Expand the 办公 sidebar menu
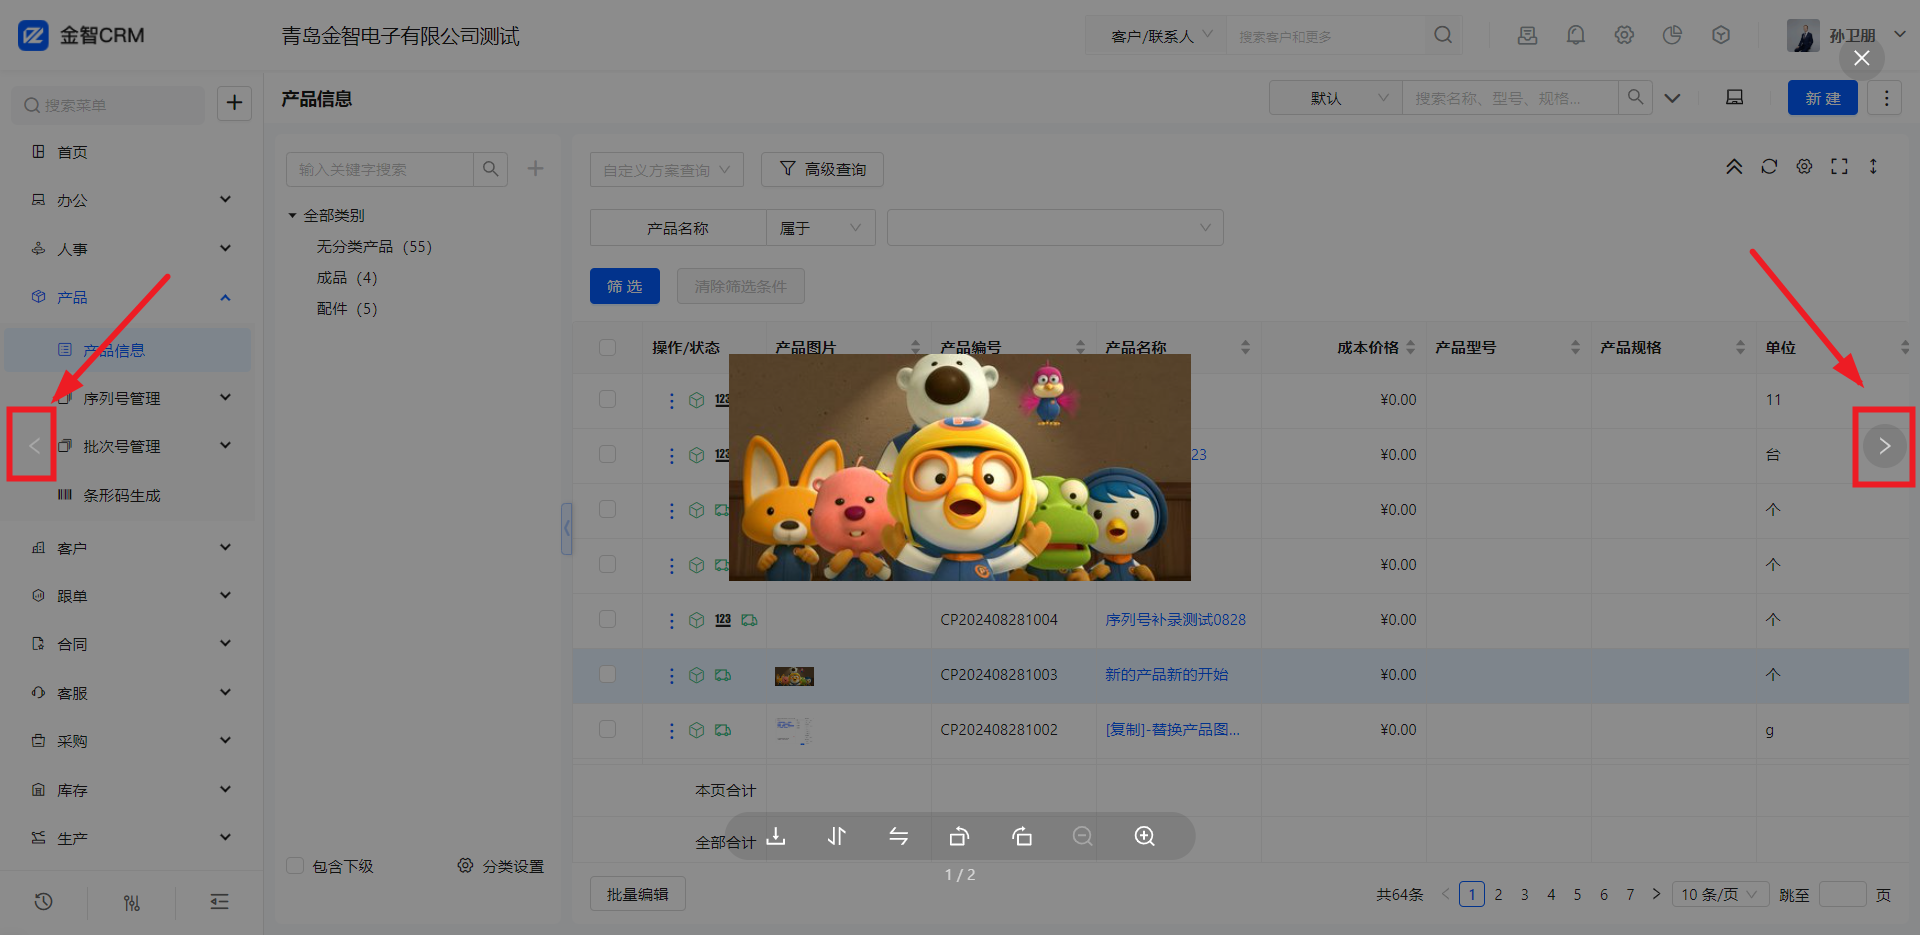The height and width of the screenshot is (935, 1920). (x=130, y=200)
